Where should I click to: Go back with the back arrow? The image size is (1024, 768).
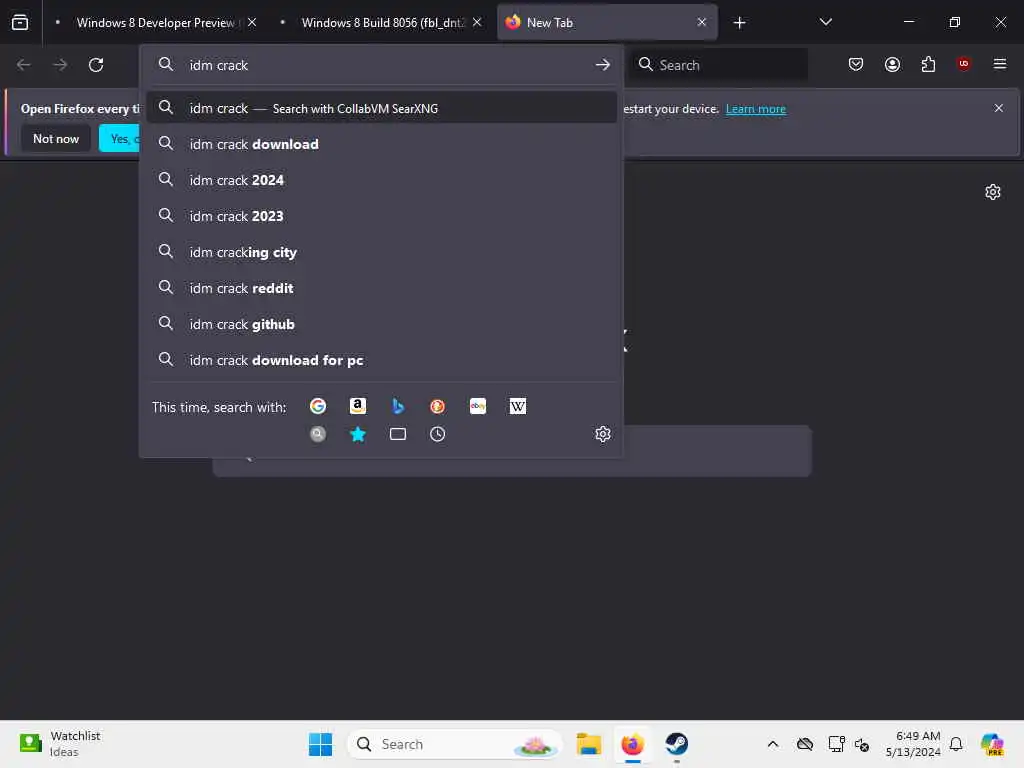24,65
